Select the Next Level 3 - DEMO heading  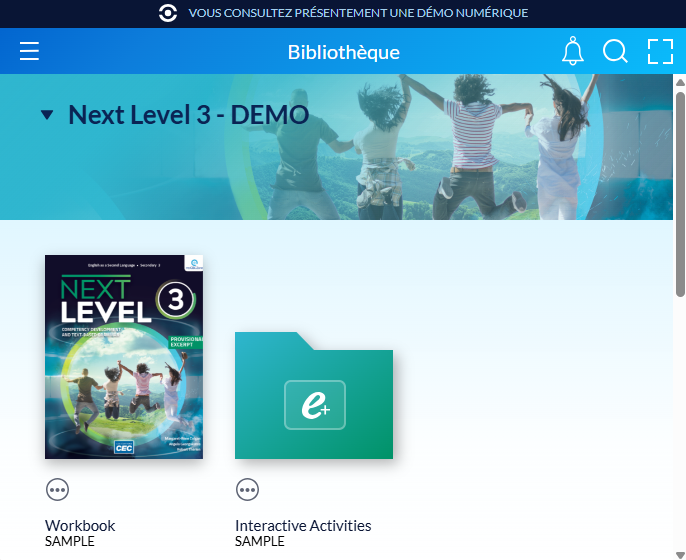(x=188, y=115)
